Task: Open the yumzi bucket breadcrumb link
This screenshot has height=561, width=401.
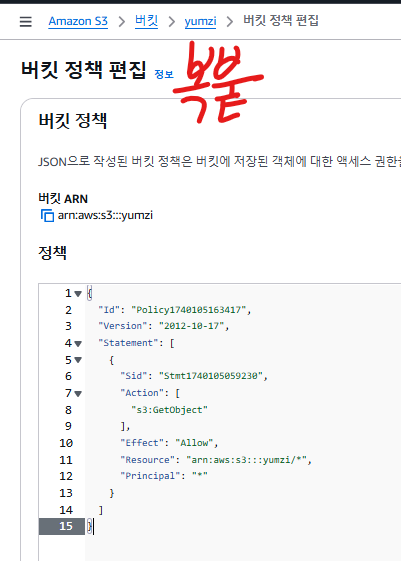Action: pos(200,21)
